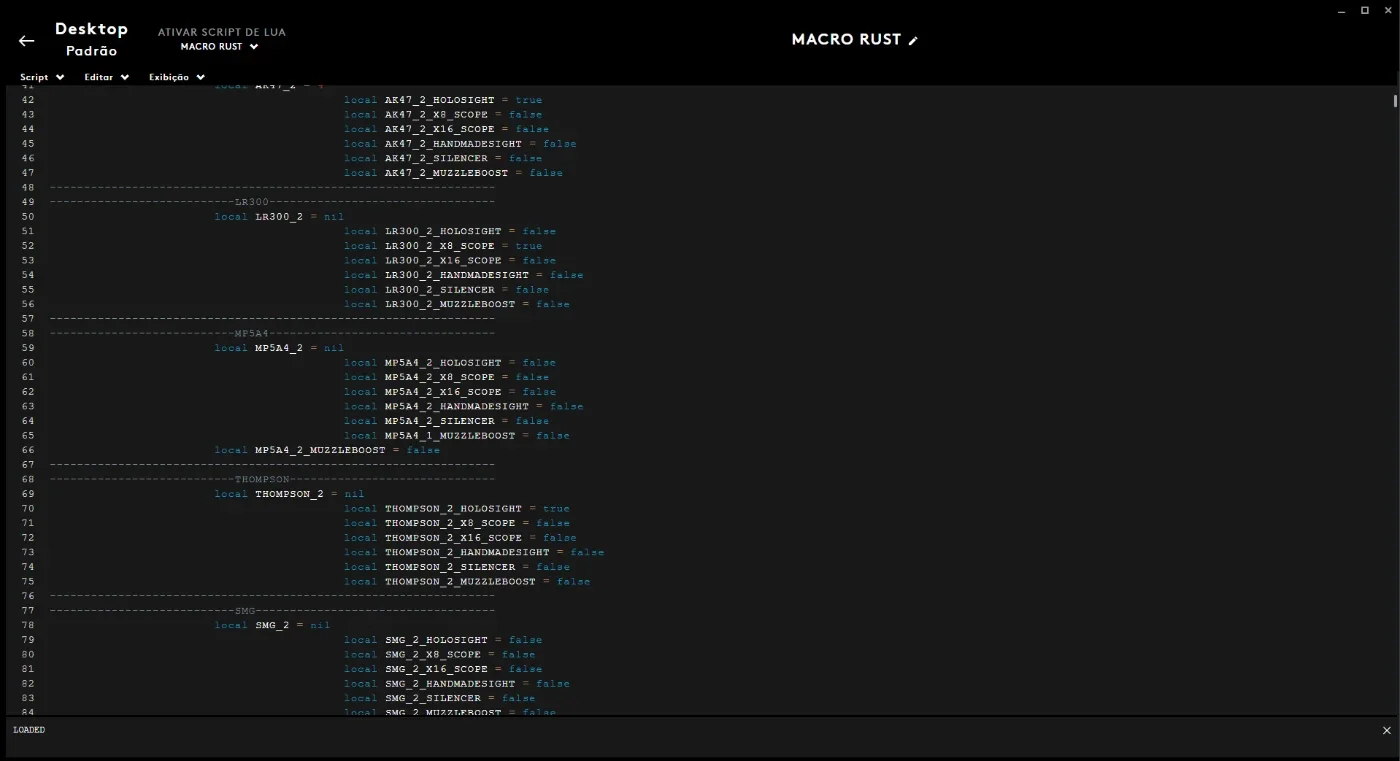Screen dimensions: 1400x761
Task: Click the SMG section header comment
Action: pos(272,611)
